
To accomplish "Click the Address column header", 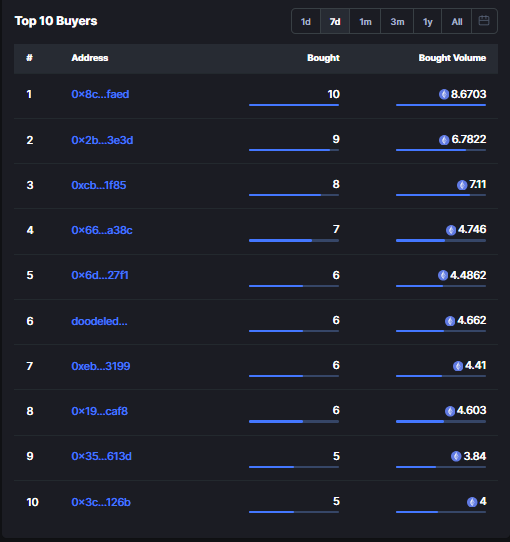I will (90, 58).
